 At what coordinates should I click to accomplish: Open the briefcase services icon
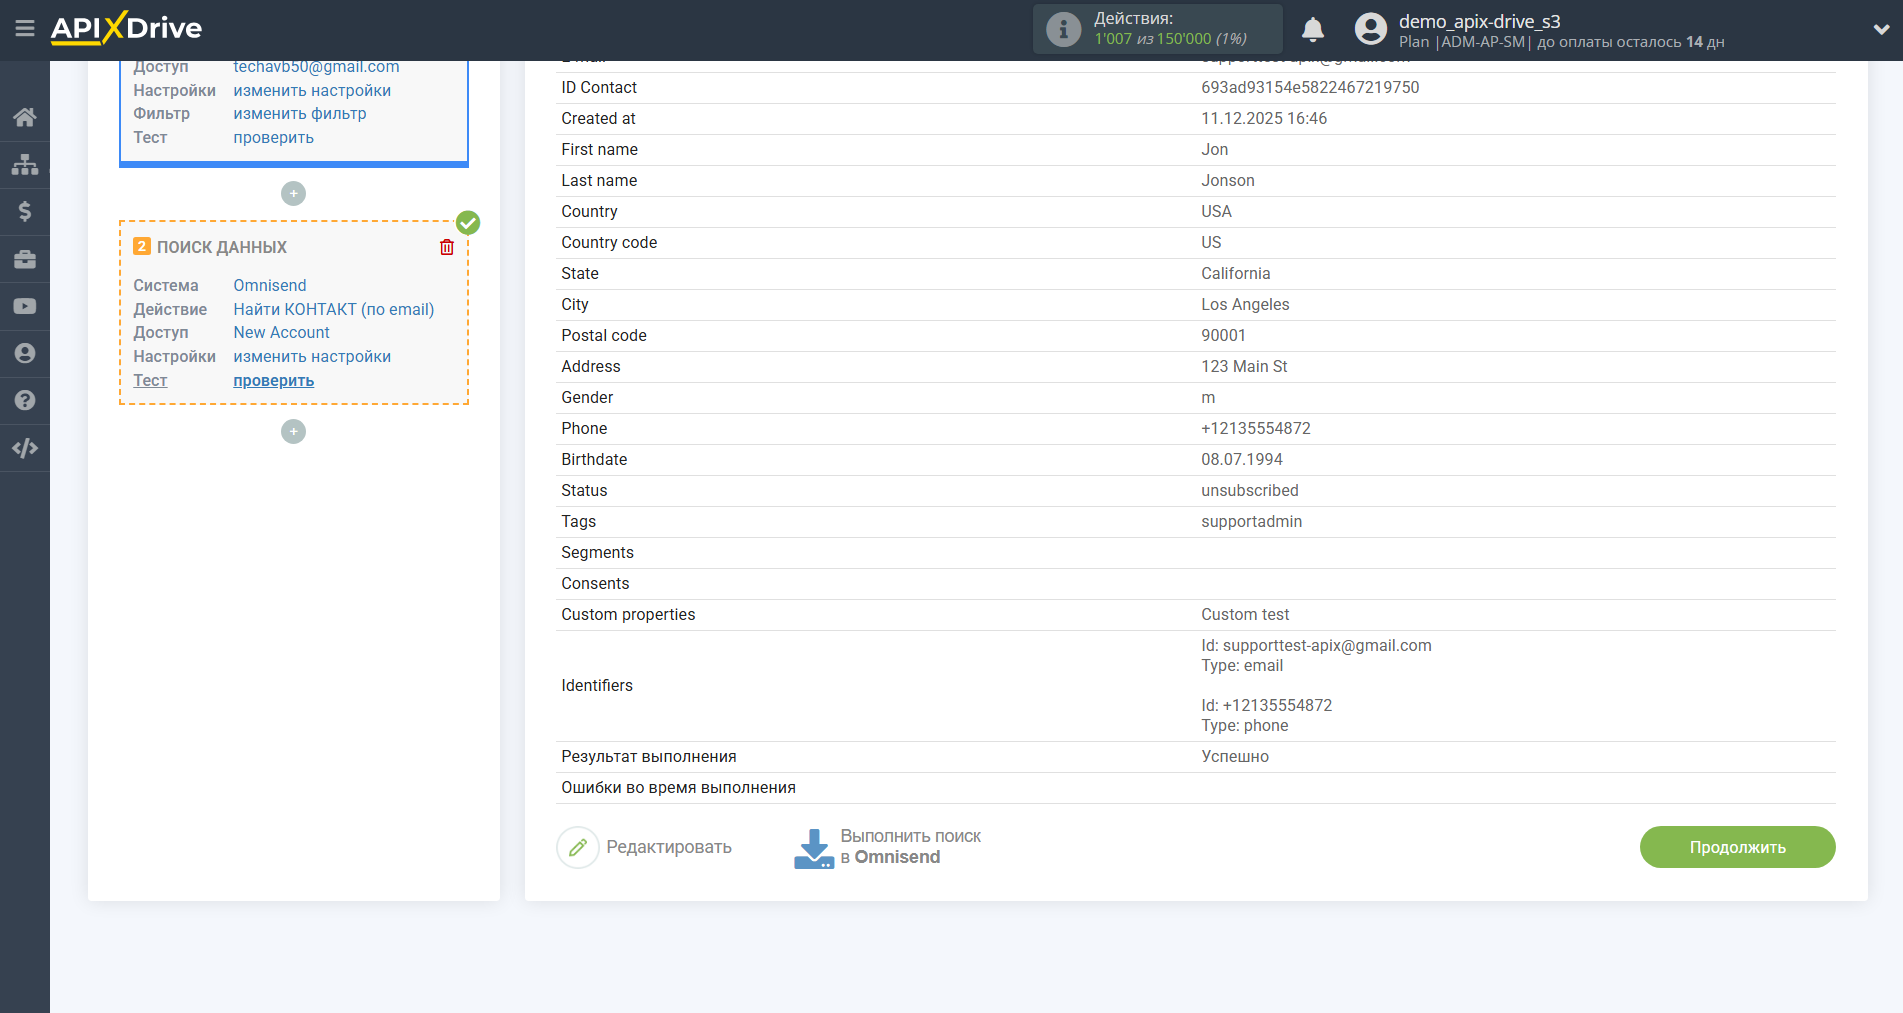(25, 259)
